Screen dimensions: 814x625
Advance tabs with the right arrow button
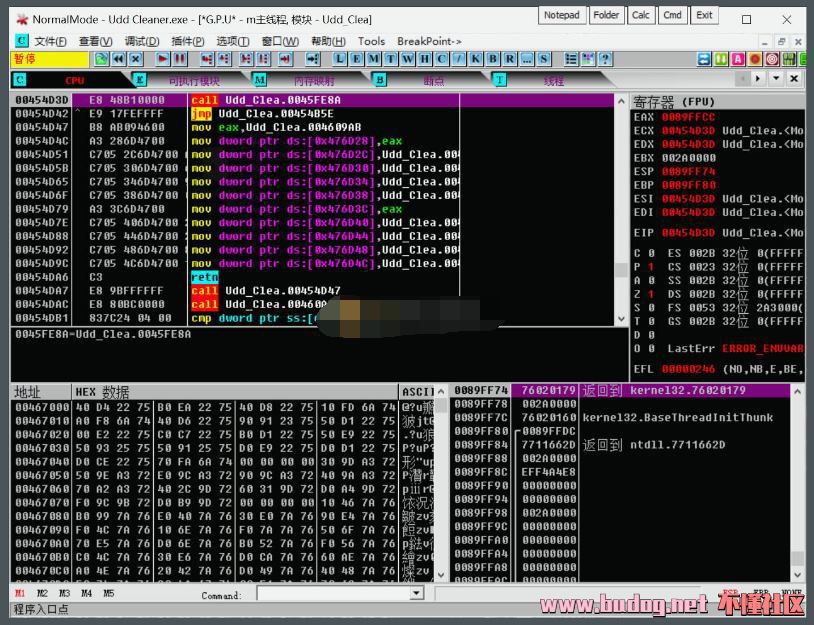click(758, 78)
